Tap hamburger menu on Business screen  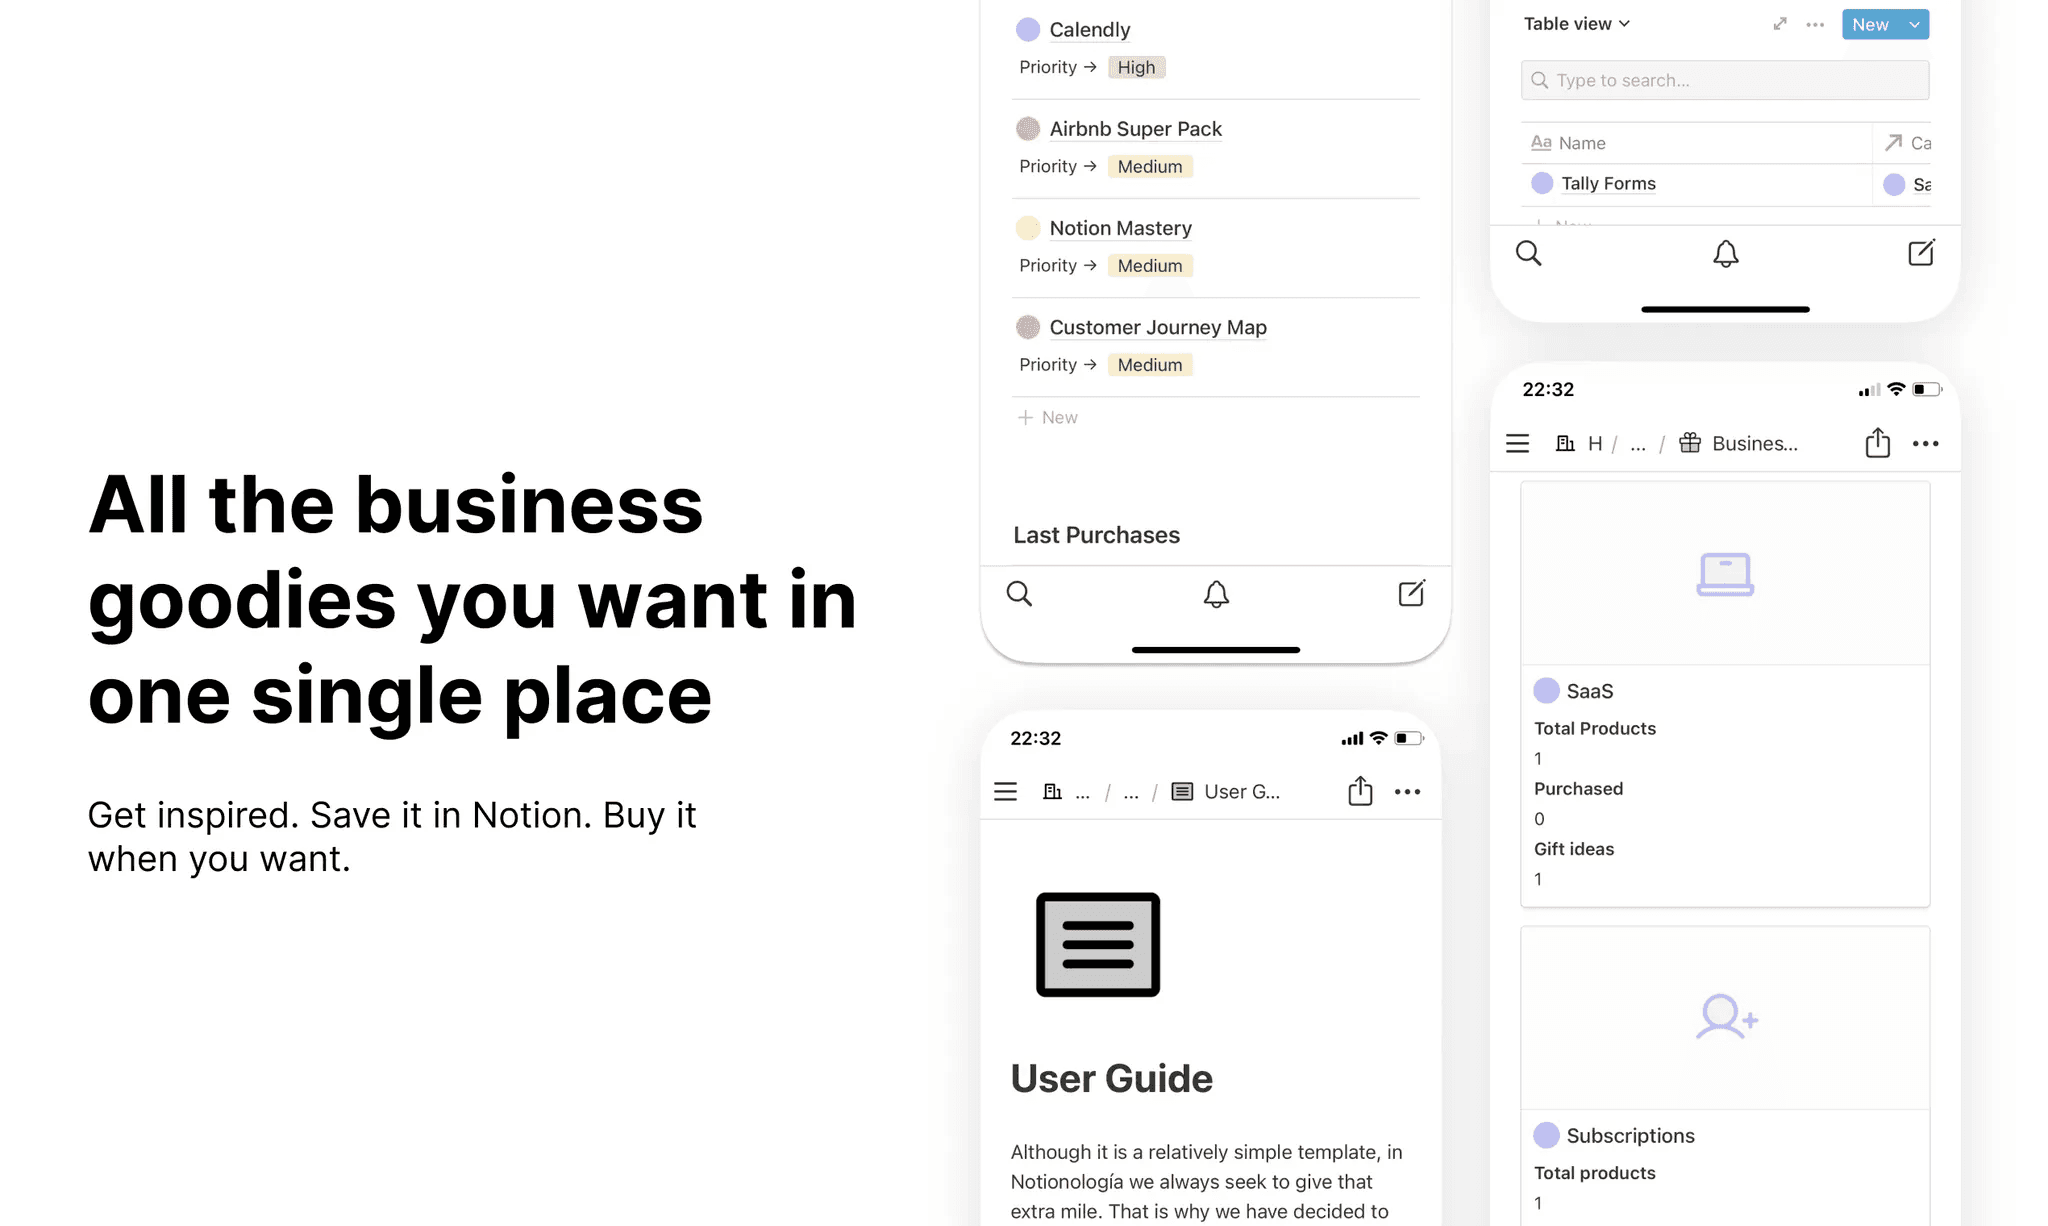1517,443
